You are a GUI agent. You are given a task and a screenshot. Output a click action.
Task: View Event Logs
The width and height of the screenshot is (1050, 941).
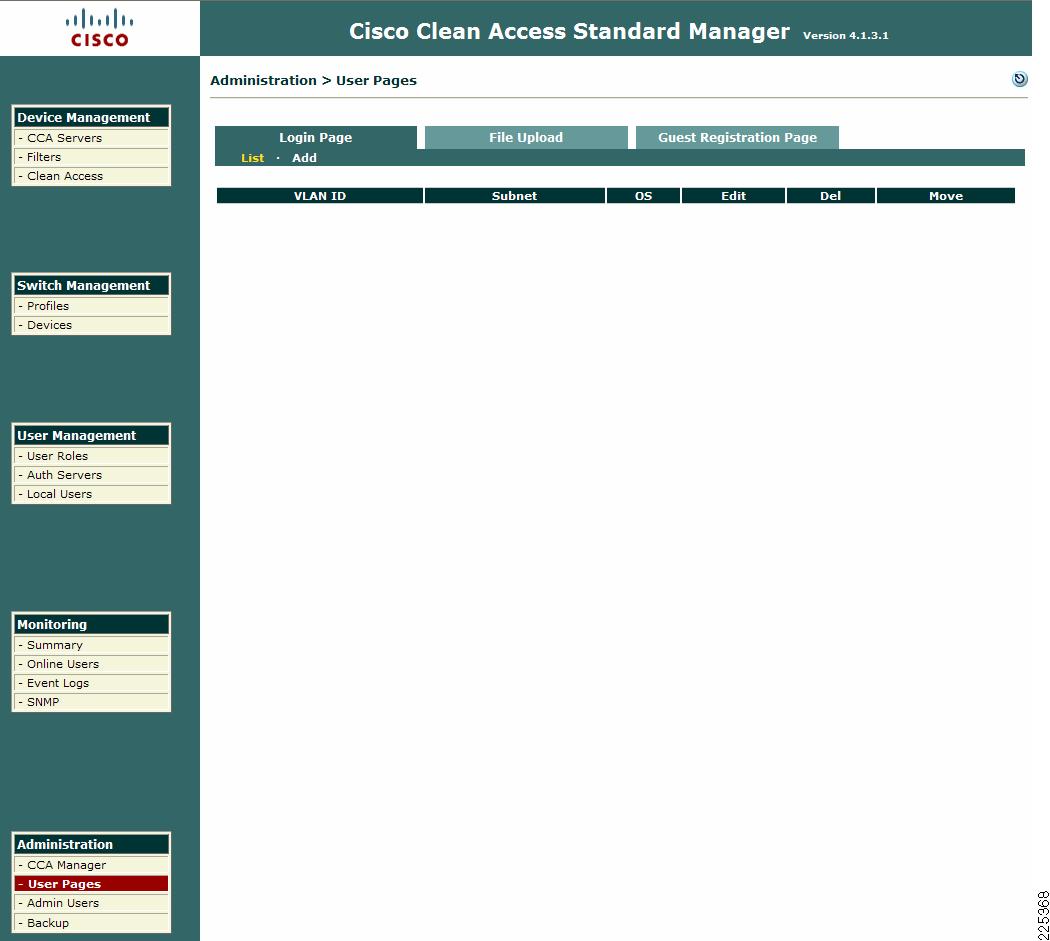(x=92, y=683)
